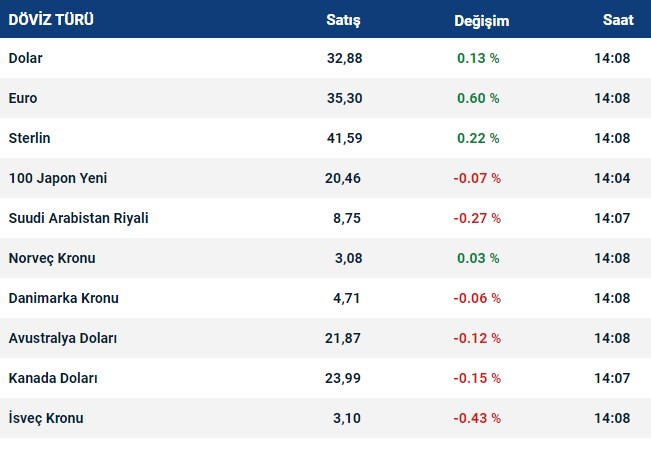Click the Kanada Doları link
Viewport: 651px width, 455px height.
pyautogui.click(x=53, y=378)
